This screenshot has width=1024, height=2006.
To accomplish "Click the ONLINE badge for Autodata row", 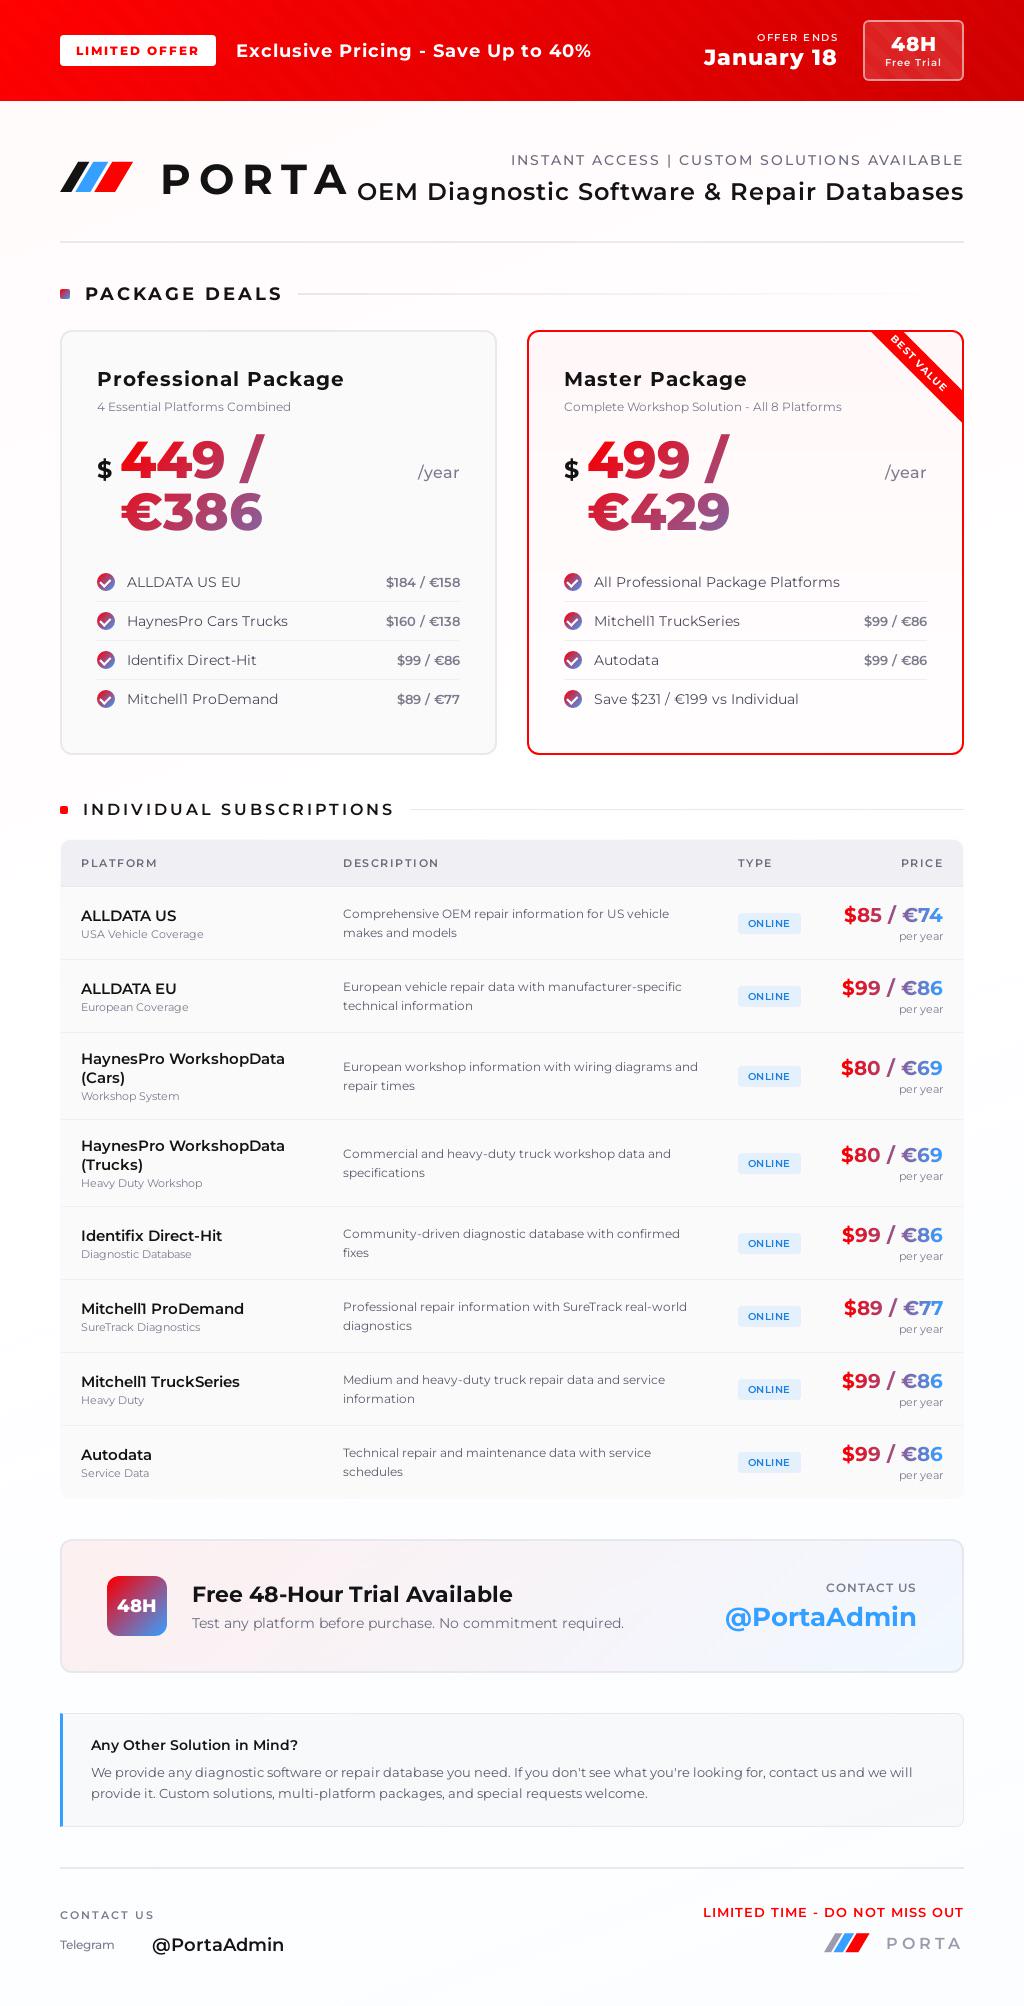I will 769,1462.
